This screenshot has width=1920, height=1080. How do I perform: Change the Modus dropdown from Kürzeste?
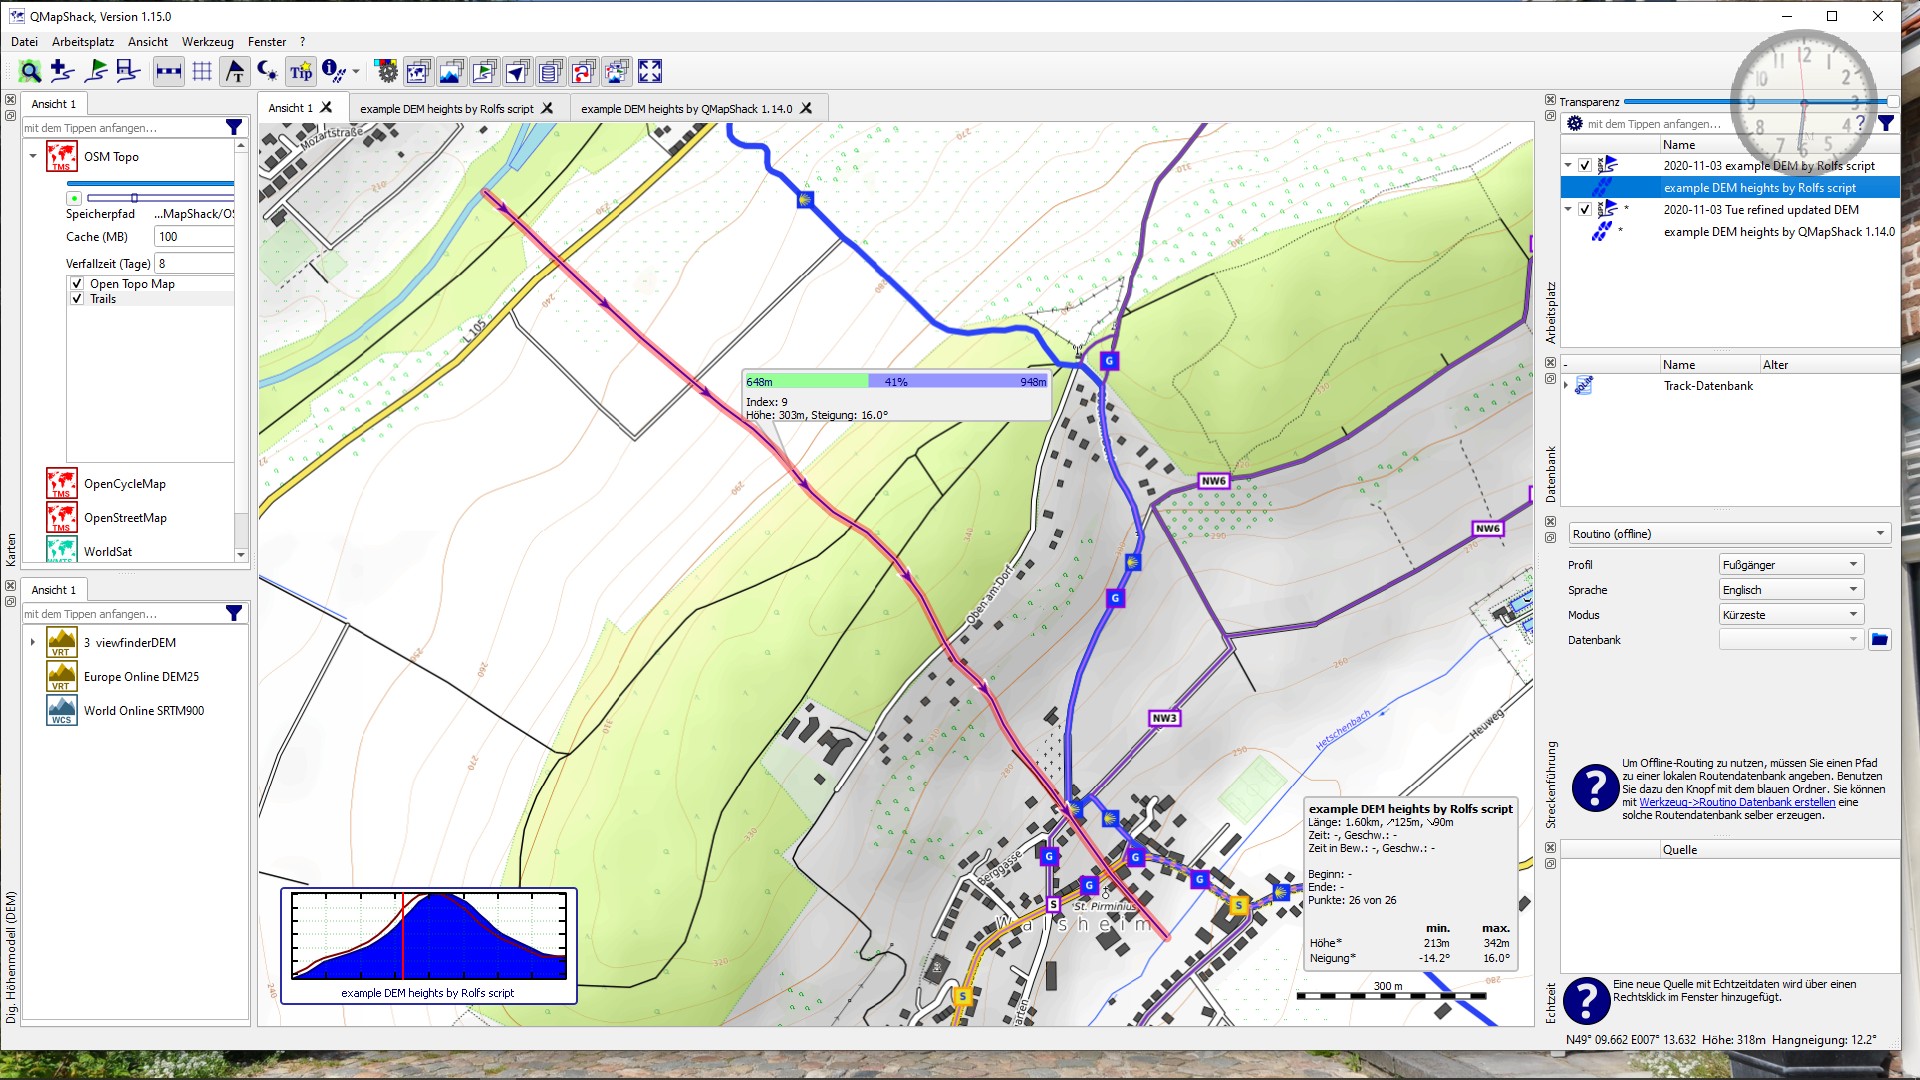click(1789, 614)
